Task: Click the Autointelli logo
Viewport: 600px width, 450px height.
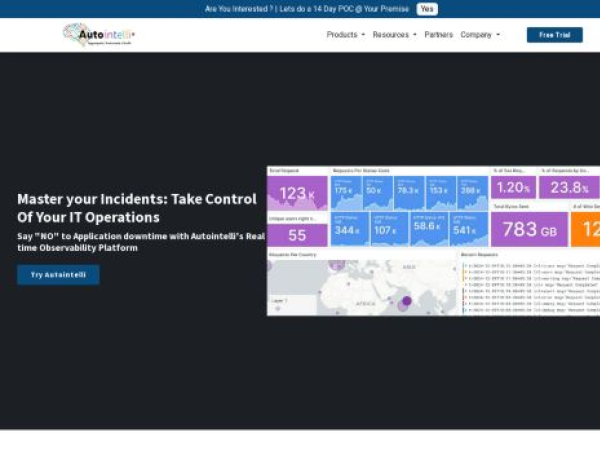Action: coord(99,35)
